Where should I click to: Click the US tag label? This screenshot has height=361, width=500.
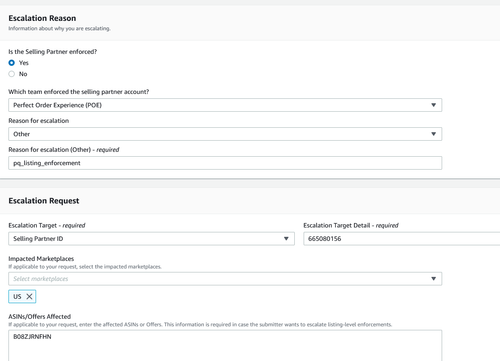click(x=17, y=297)
